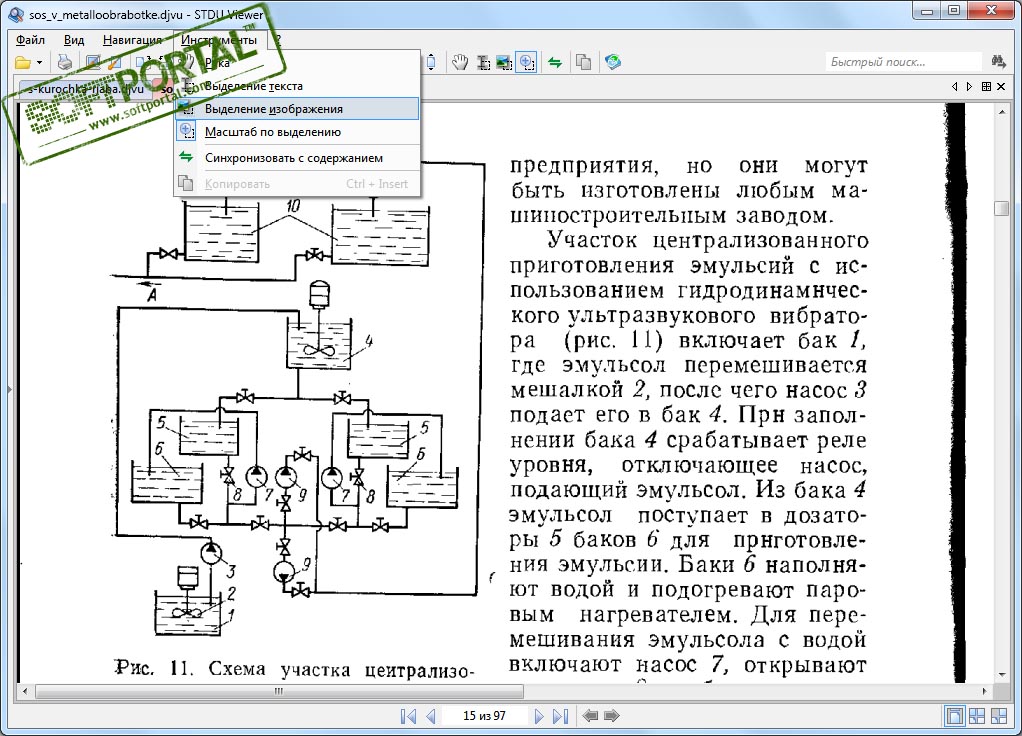
Task: Open the Вид menu
Action: (74, 40)
